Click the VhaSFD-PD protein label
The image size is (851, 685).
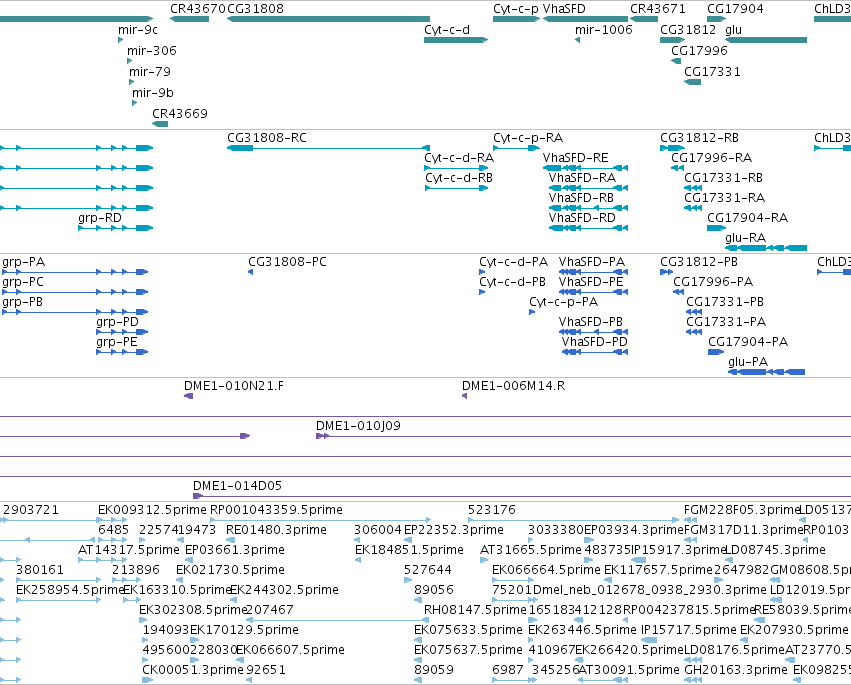tap(594, 342)
